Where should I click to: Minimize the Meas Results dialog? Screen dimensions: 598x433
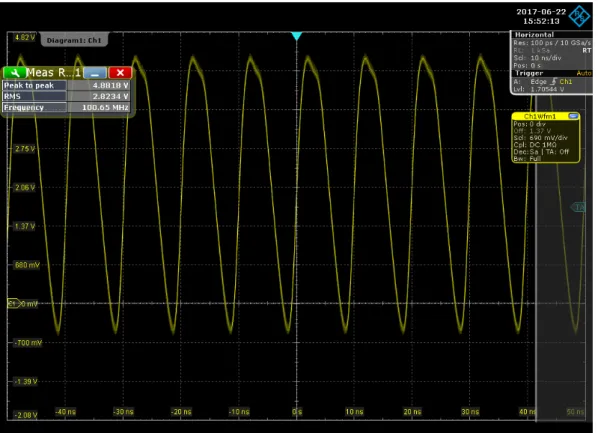click(95, 72)
